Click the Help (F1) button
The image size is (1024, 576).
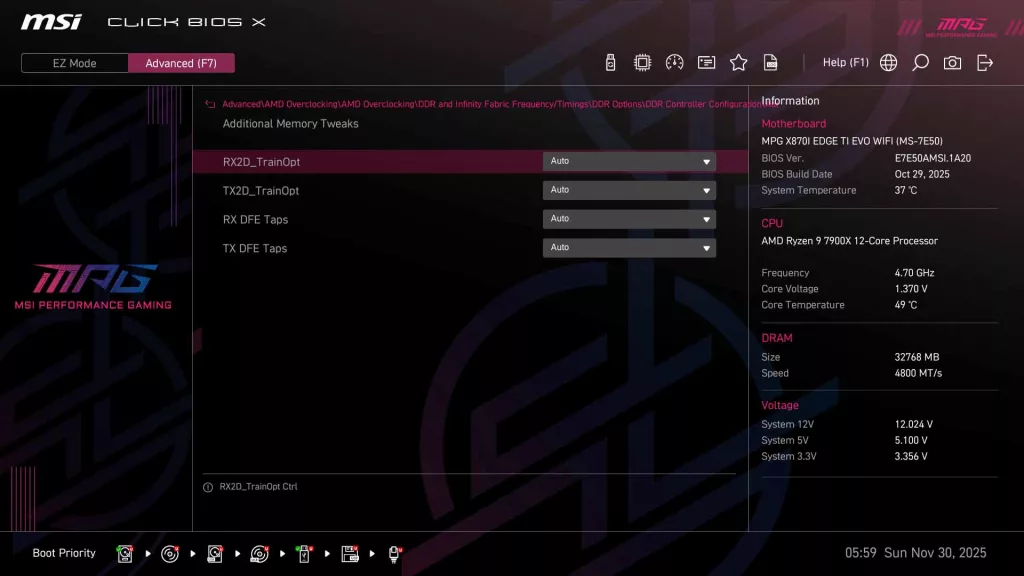tap(845, 61)
